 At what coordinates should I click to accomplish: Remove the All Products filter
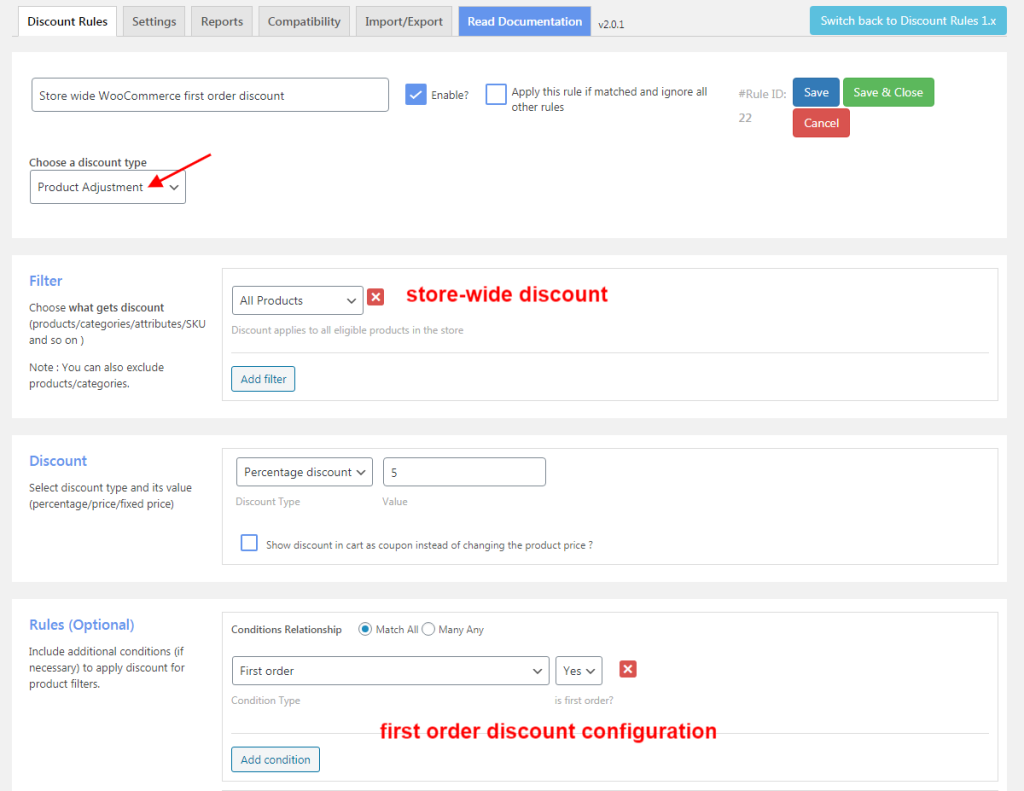tap(374, 297)
